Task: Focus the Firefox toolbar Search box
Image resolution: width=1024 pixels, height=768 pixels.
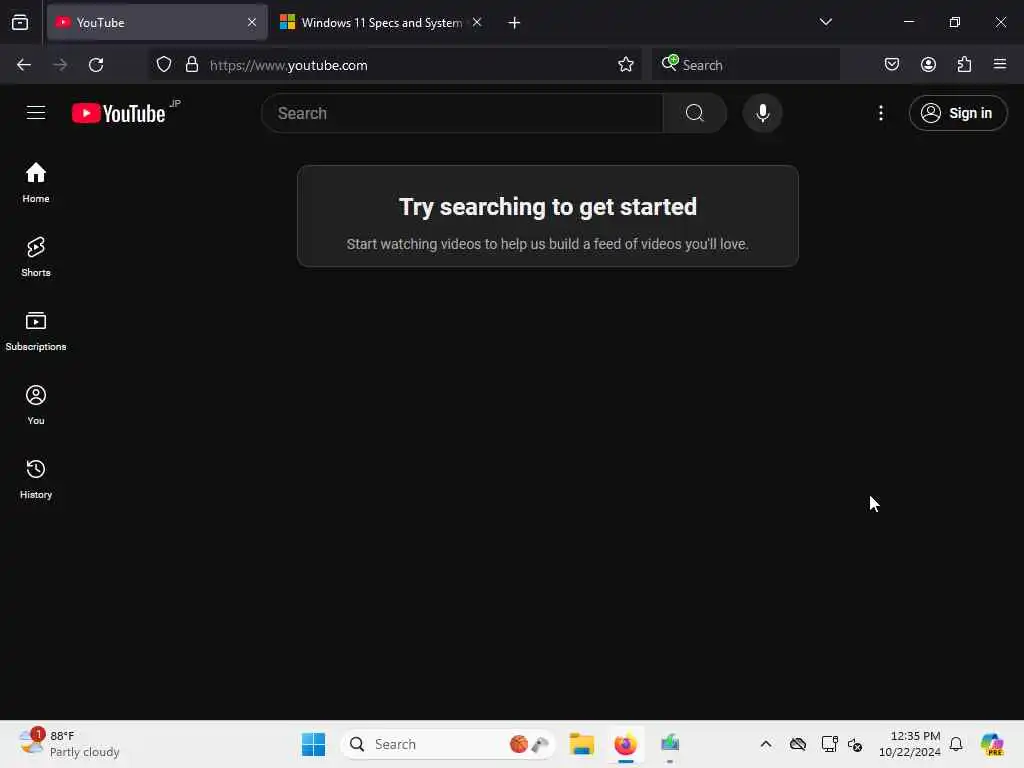Action: point(746,65)
